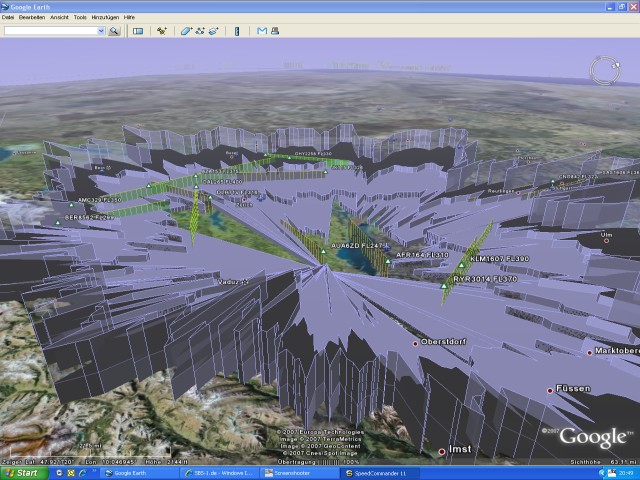Image resolution: width=640 pixels, height=480 pixels.
Task: Open the Hilfe menu
Action: [129, 18]
